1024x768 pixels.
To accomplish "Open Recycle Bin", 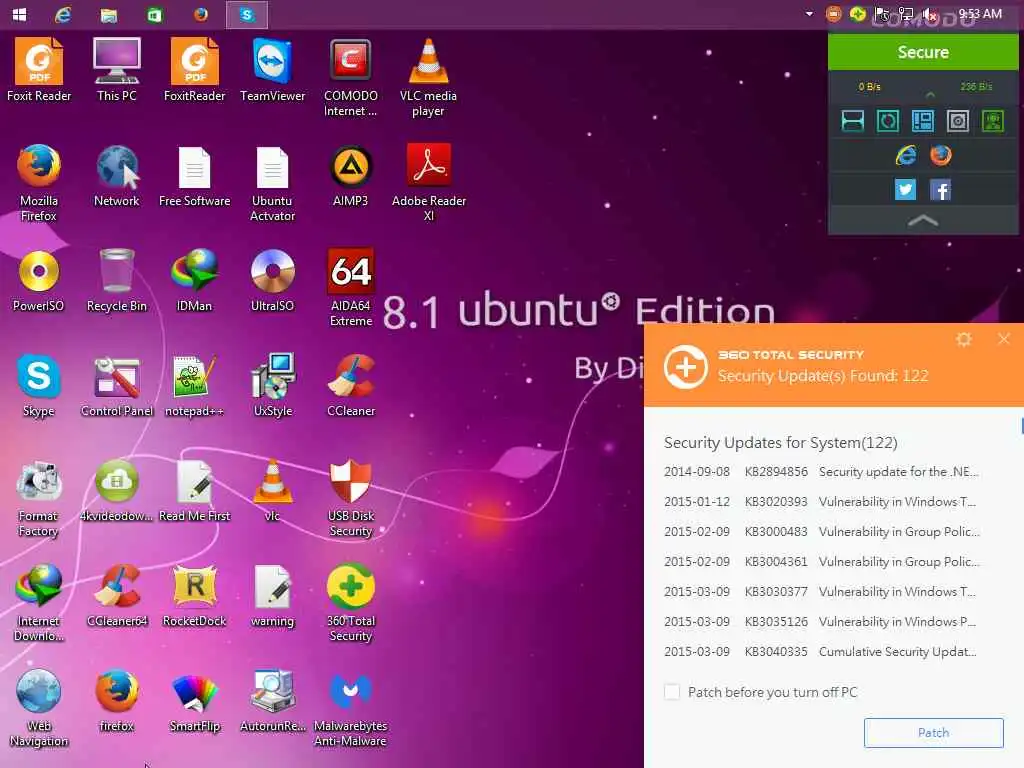I will tap(116, 280).
